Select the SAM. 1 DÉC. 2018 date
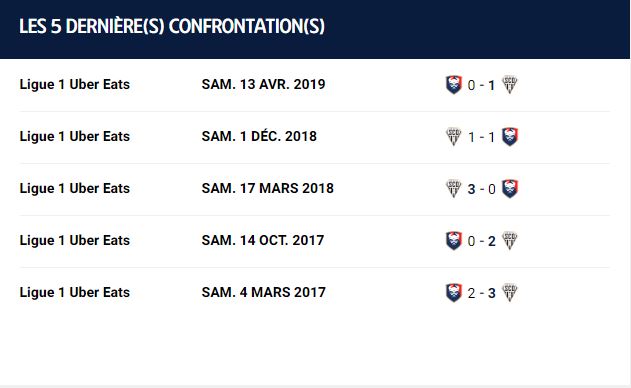Screen dimensions: 631x388 click(259, 136)
